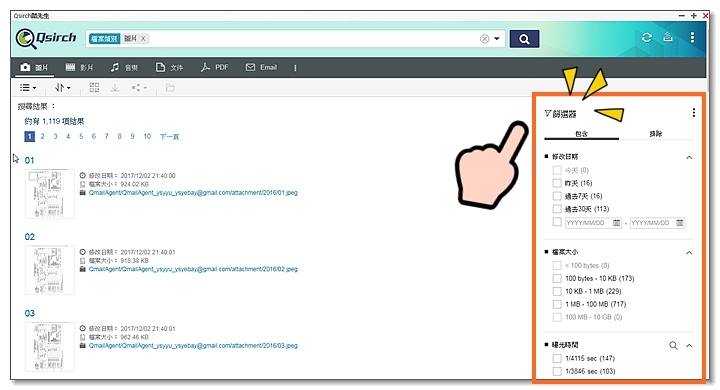Click the blue search magnifier button
The image size is (720, 390).
524,39
